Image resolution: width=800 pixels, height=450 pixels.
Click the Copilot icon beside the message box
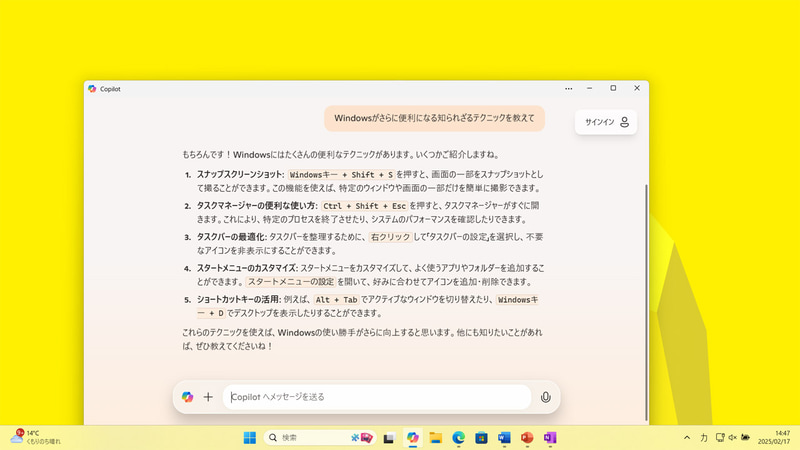(x=187, y=396)
